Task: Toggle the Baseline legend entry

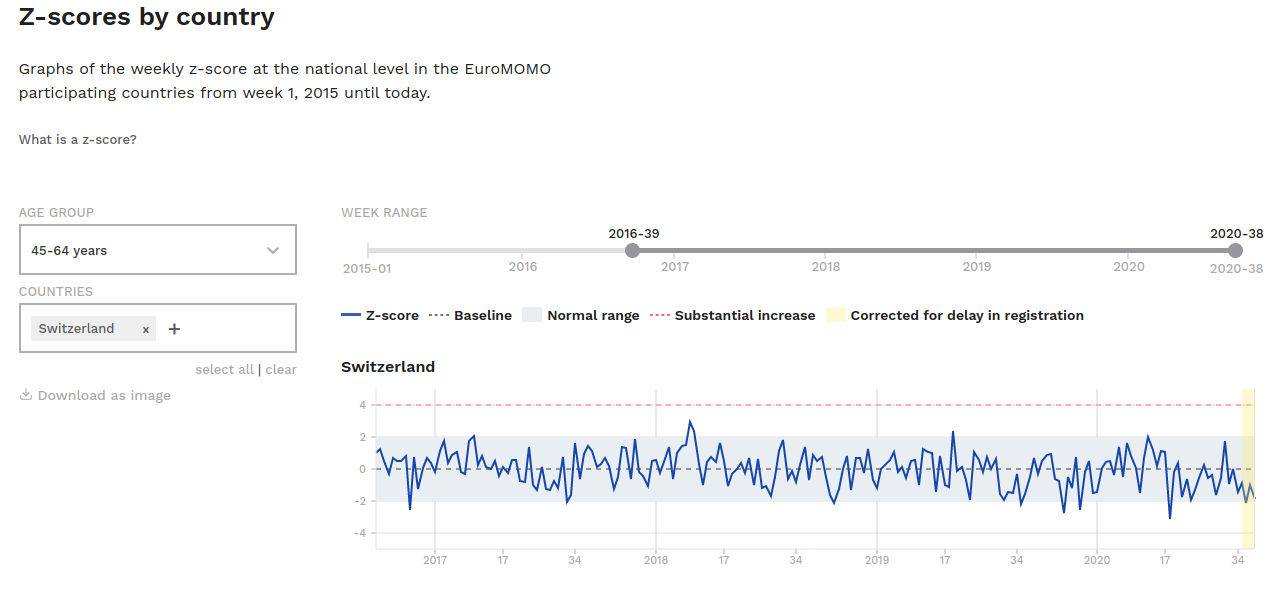Action: [x=470, y=315]
